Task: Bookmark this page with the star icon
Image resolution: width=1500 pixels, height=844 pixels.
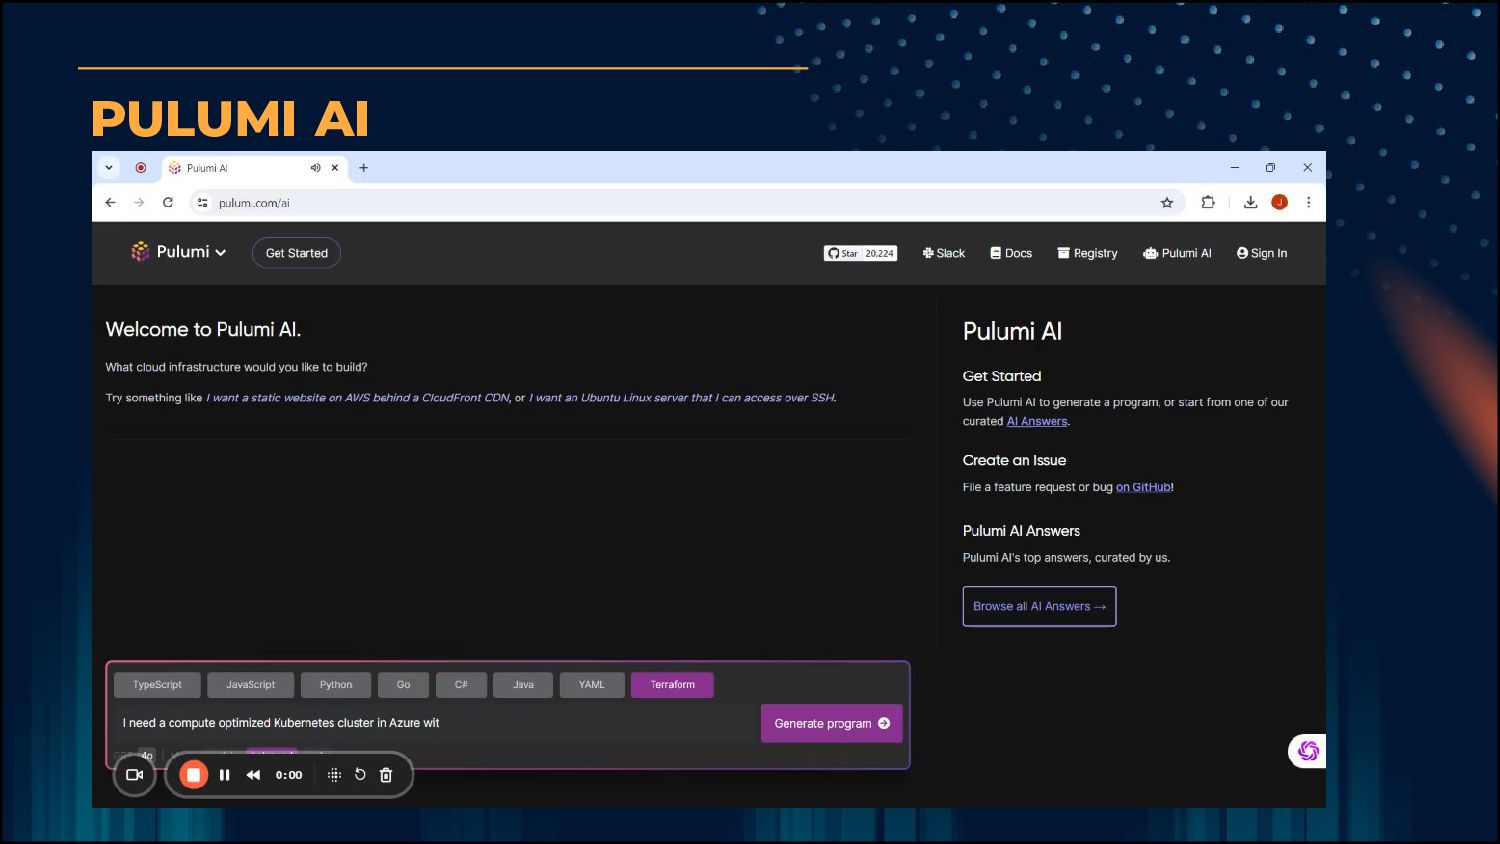Action: [x=1167, y=203]
